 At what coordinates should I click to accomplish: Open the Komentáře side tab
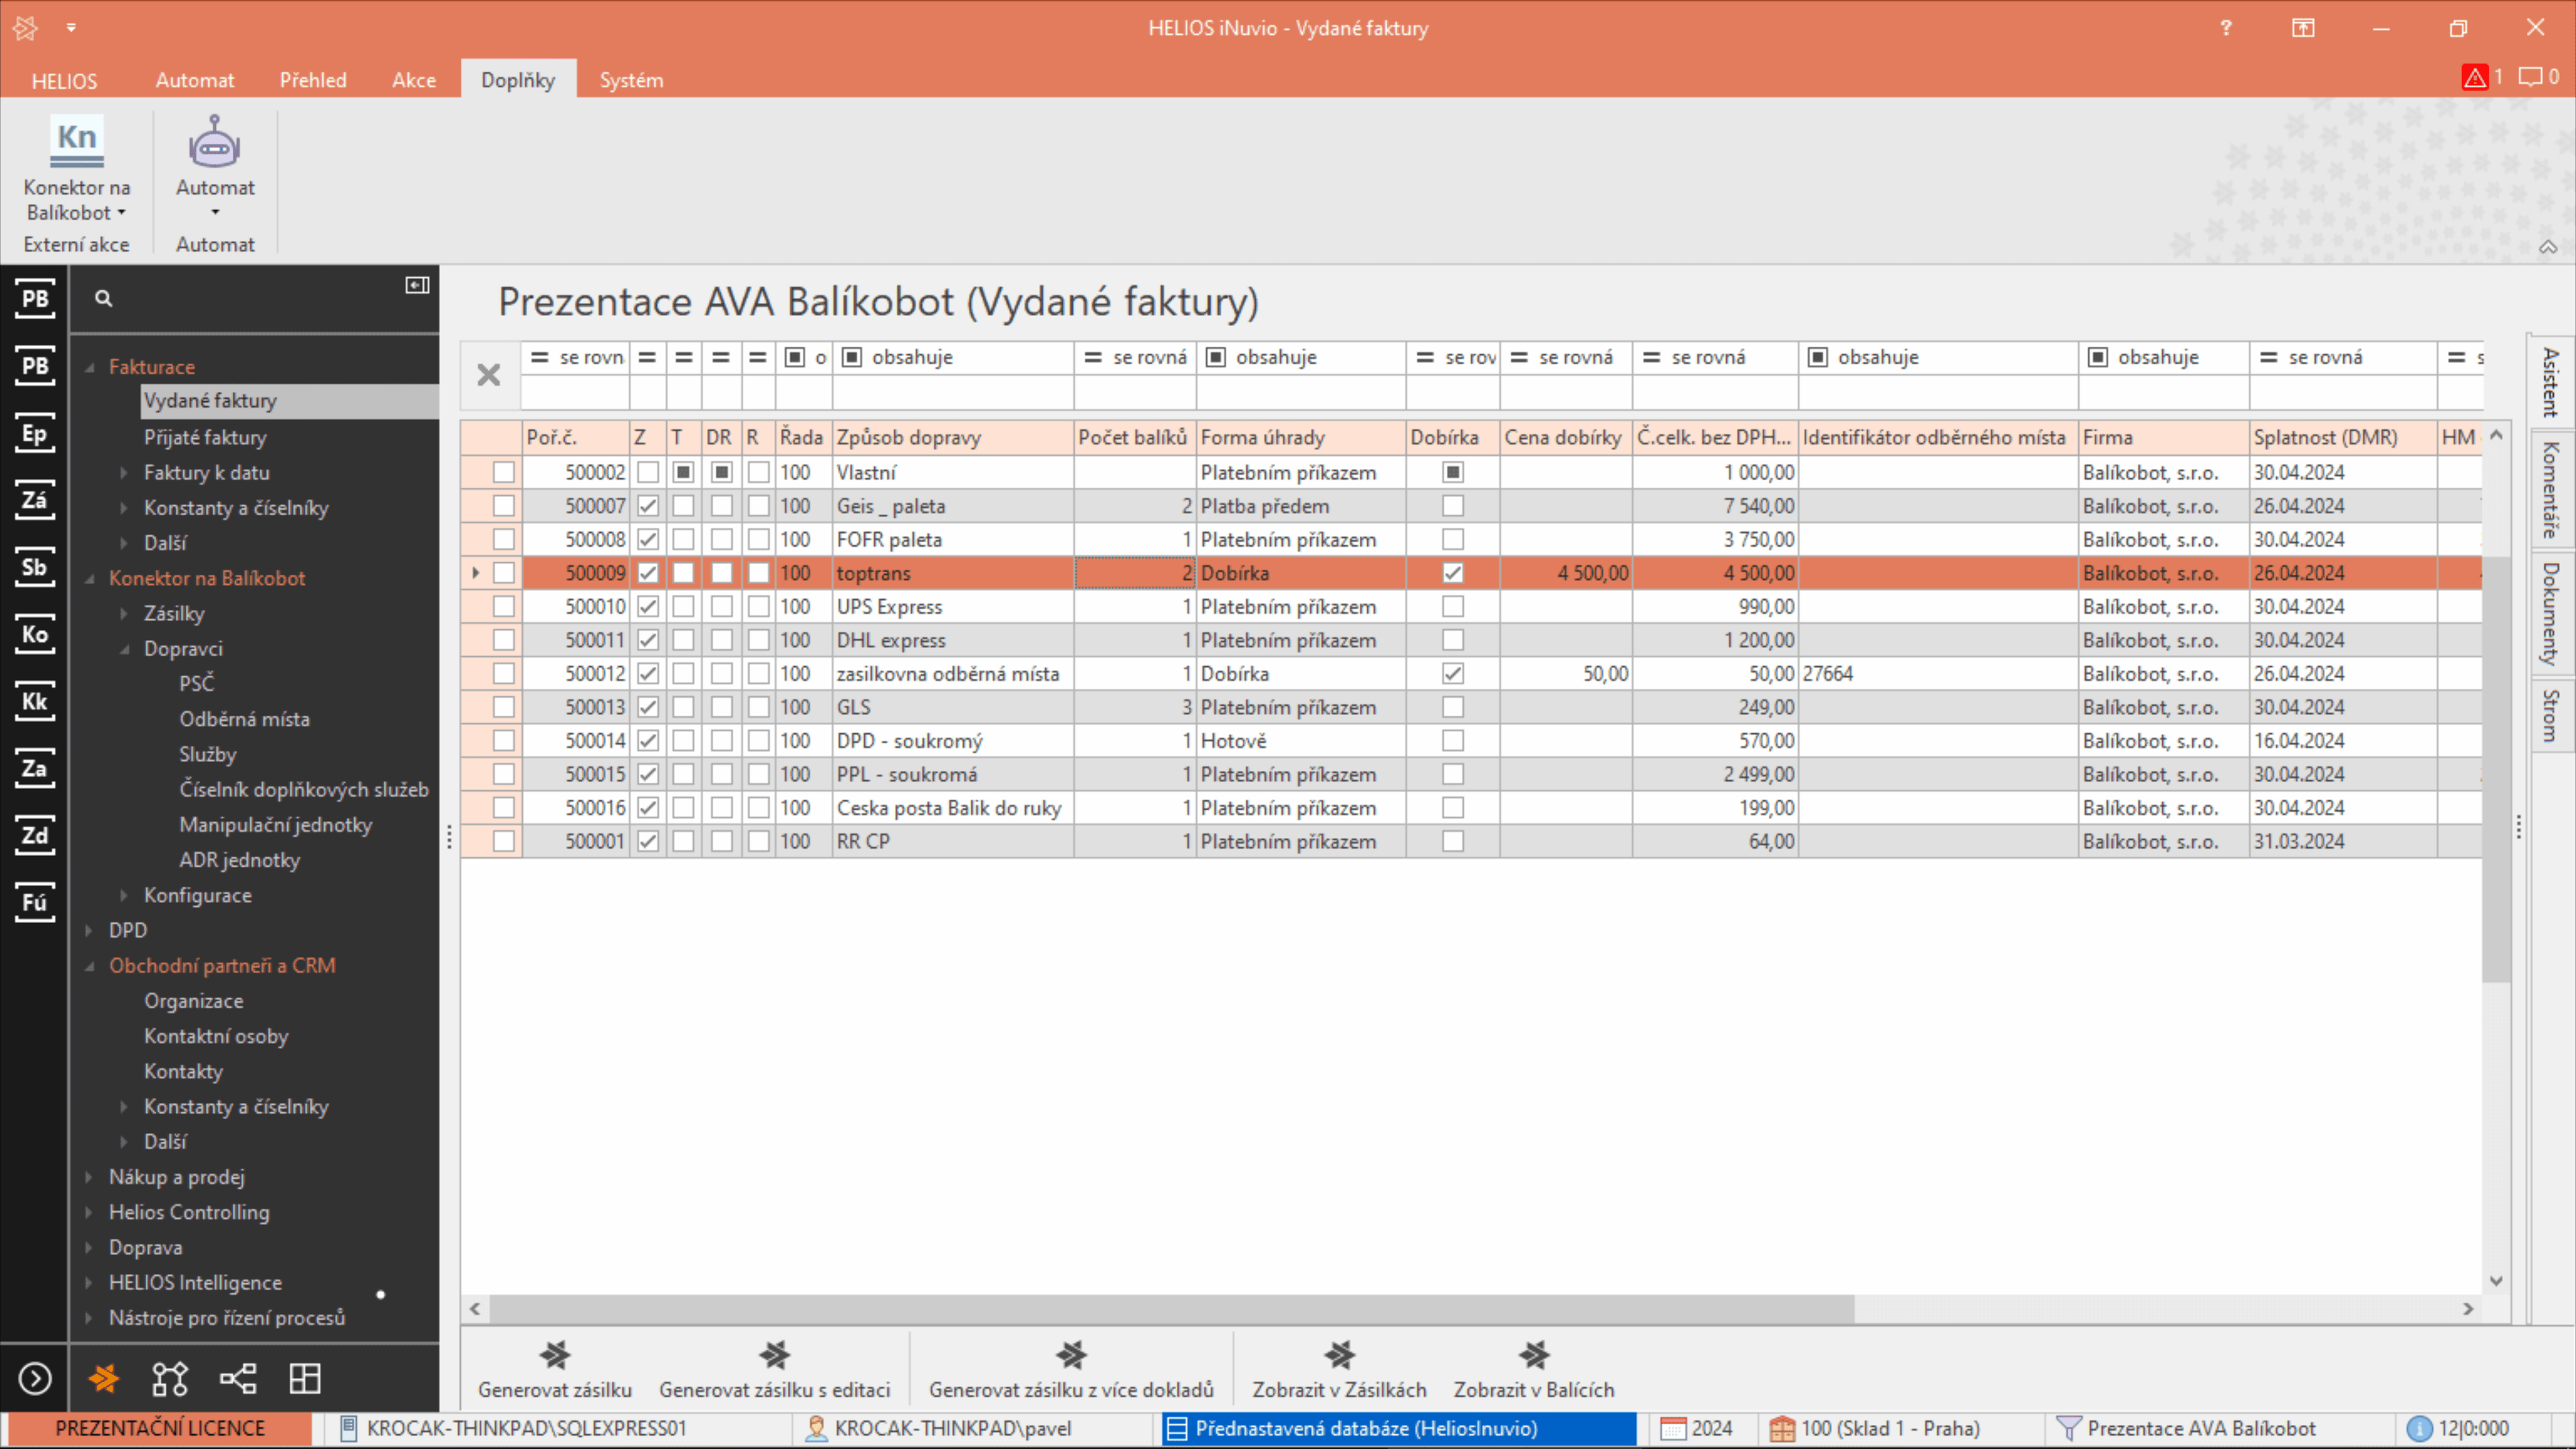pyautogui.click(x=2551, y=489)
